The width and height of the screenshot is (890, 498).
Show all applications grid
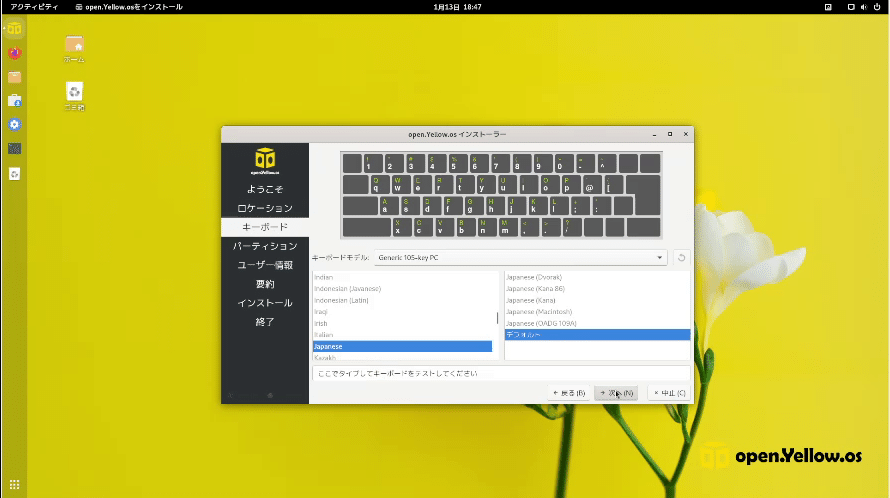click(14, 484)
